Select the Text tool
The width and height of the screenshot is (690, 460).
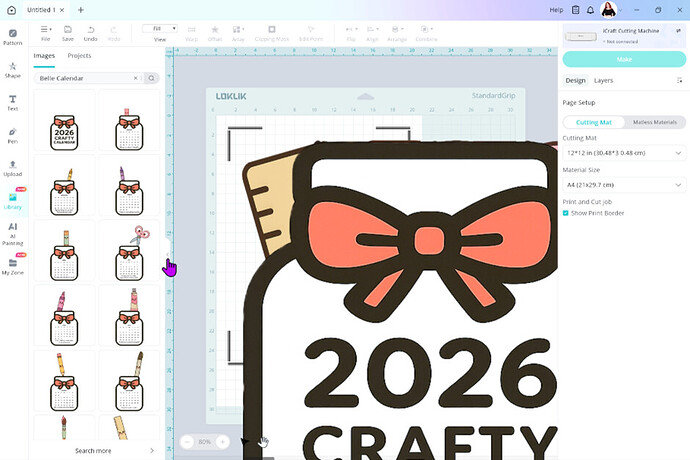[12, 102]
